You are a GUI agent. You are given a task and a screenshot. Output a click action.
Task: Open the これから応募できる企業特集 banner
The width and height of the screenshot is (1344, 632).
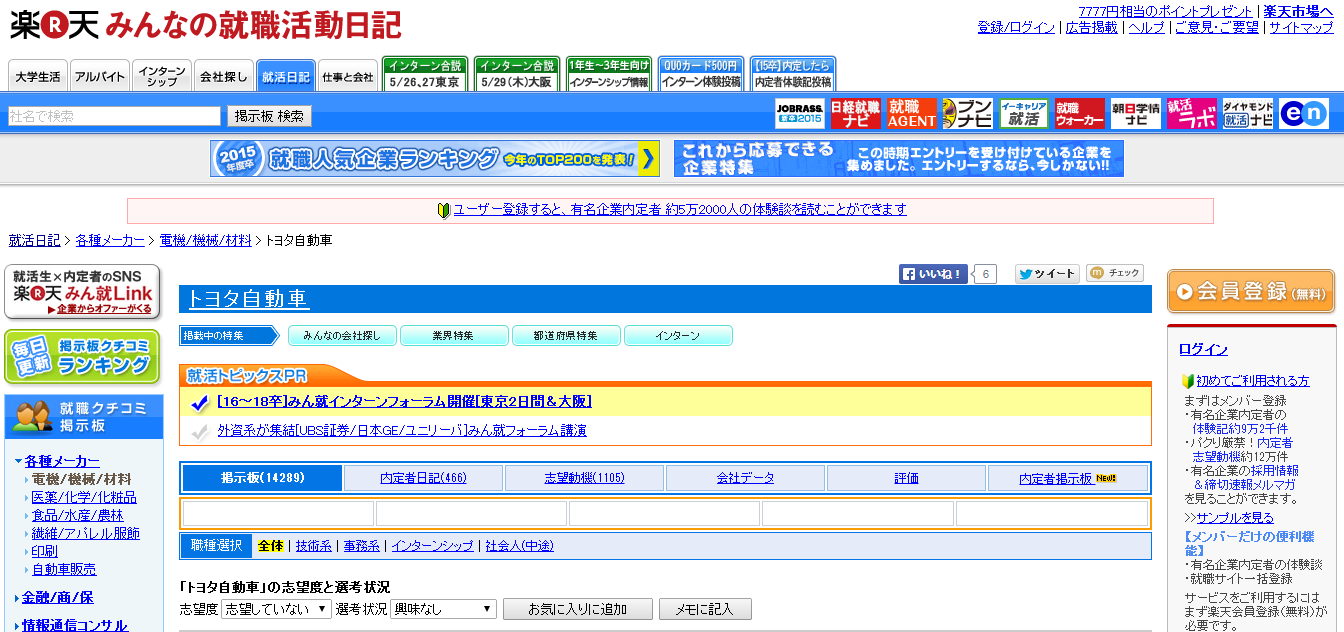(x=899, y=158)
